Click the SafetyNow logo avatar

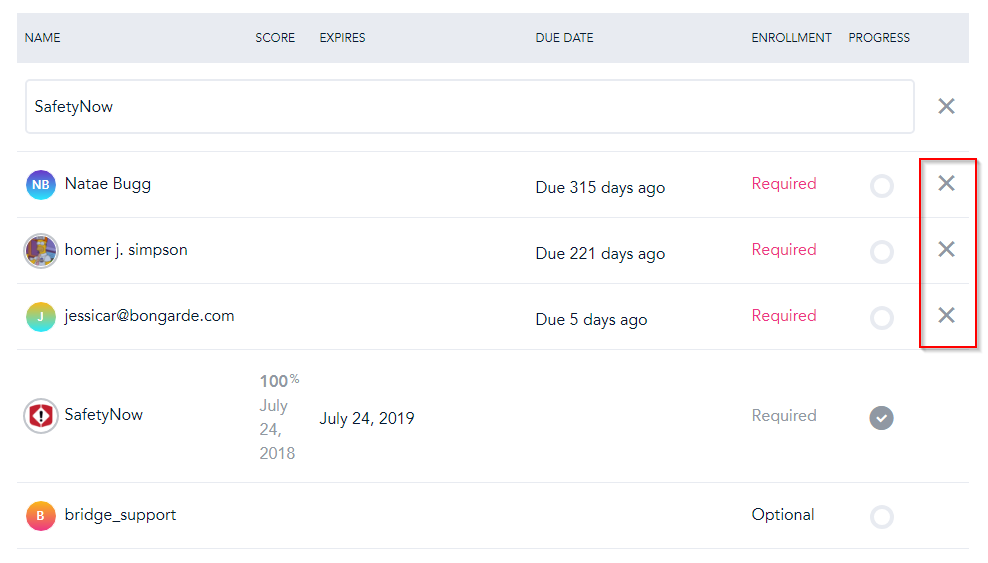[x=41, y=416]
